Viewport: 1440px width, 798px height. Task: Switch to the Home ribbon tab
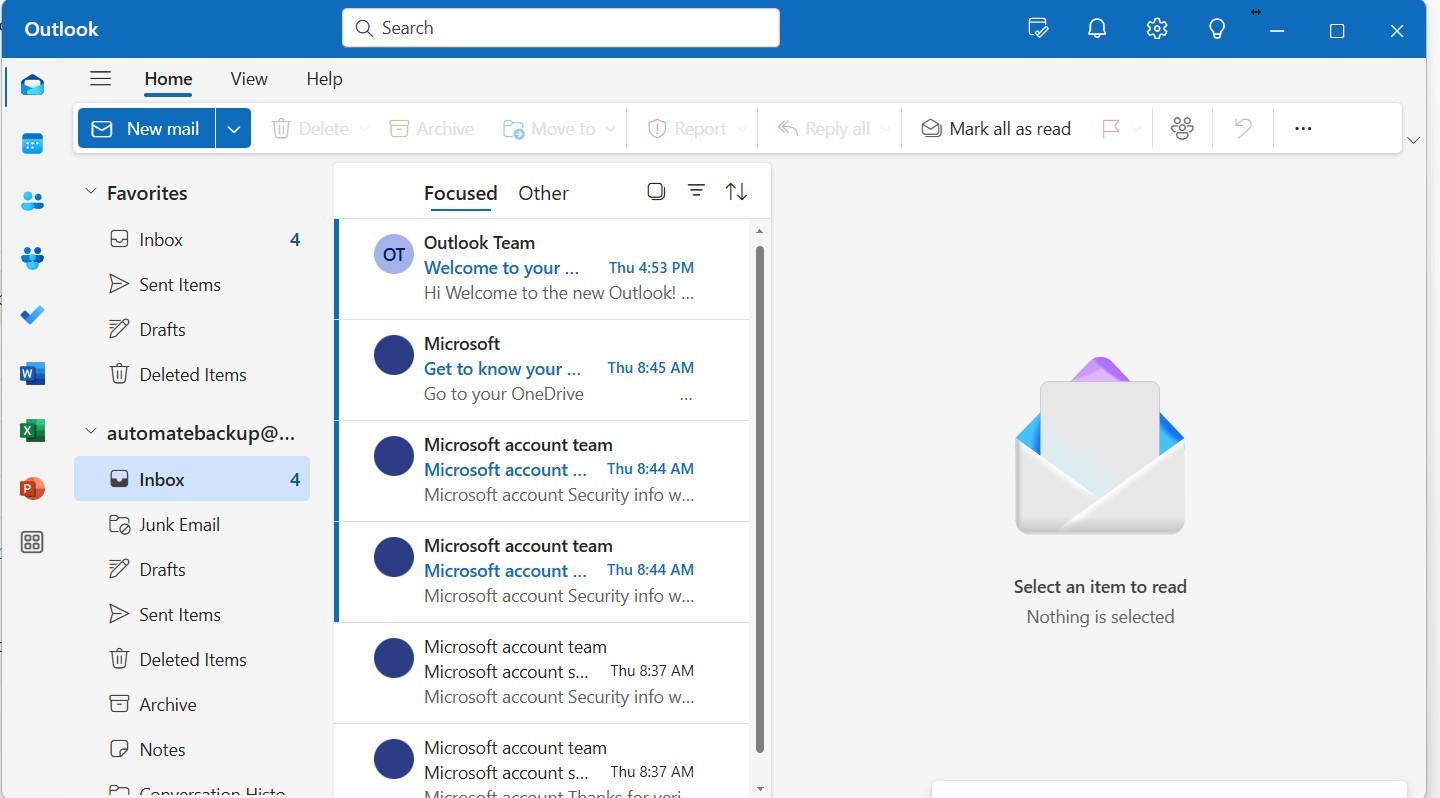pos(168,79)
